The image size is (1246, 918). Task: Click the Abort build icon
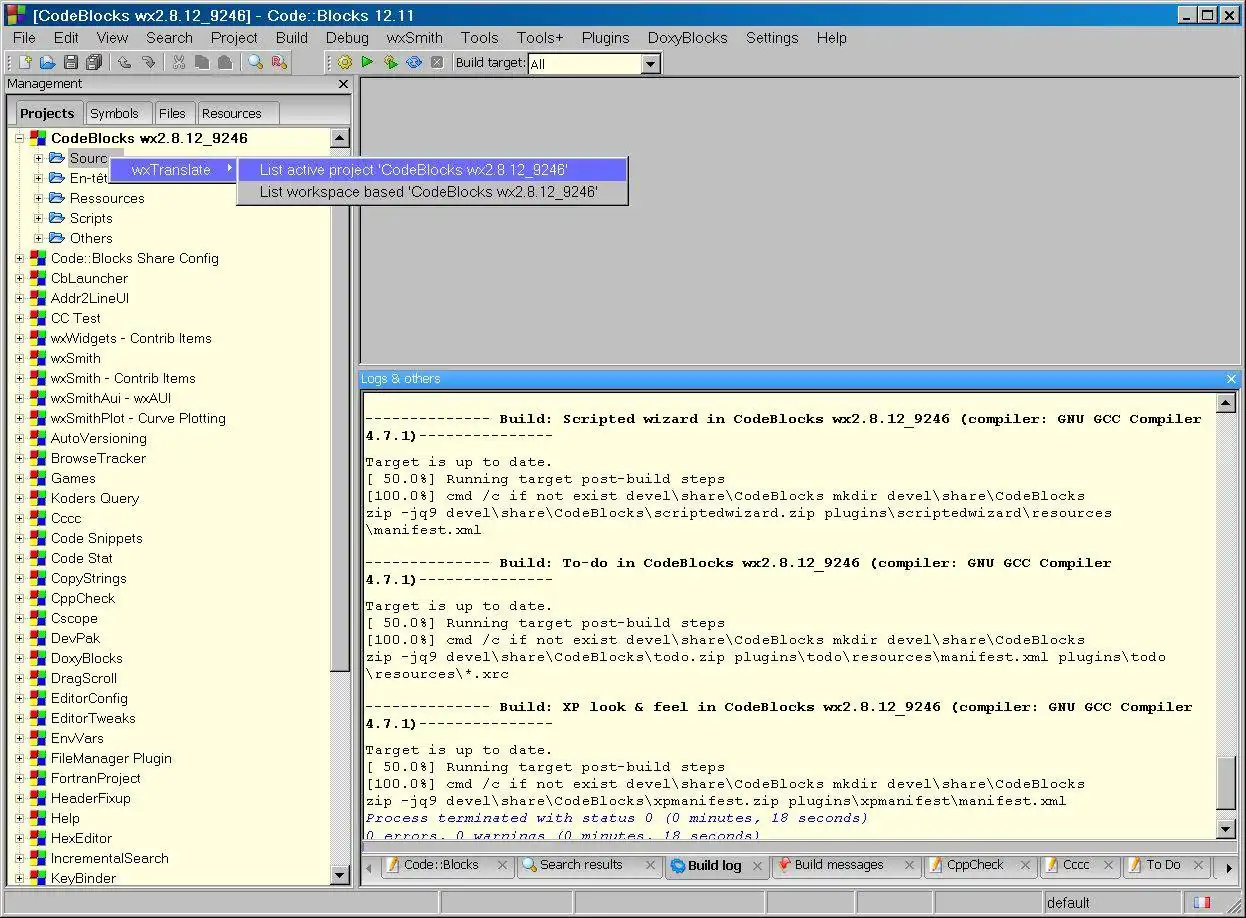click(x=437, y=63)
